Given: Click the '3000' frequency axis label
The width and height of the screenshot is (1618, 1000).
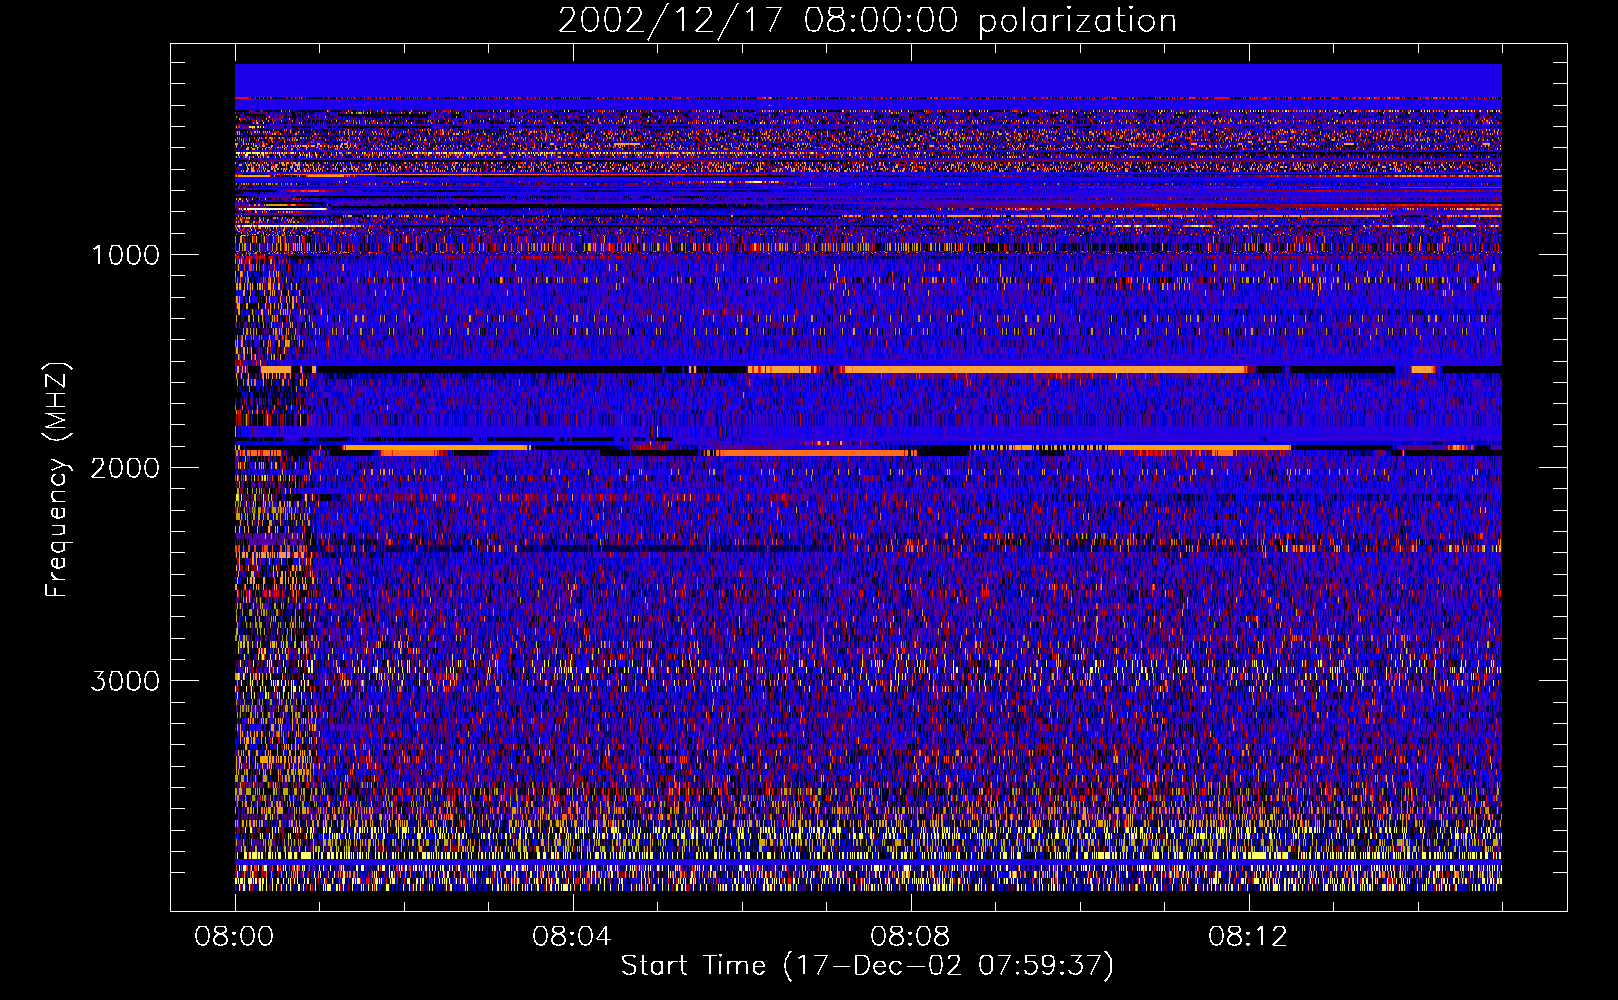Looking at the screenshot, I should click(125, 681).
